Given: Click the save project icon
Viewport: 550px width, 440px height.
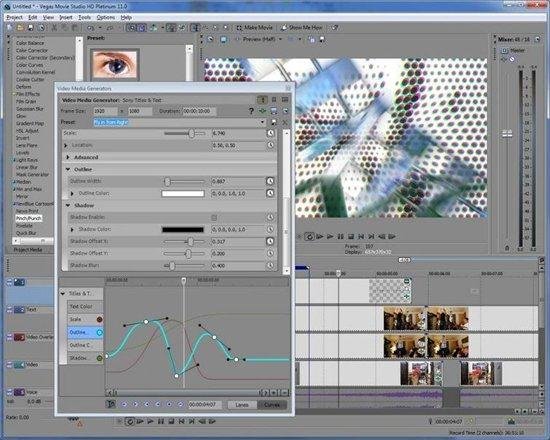Looking at the screenshot, I should (x=31, y=28).
